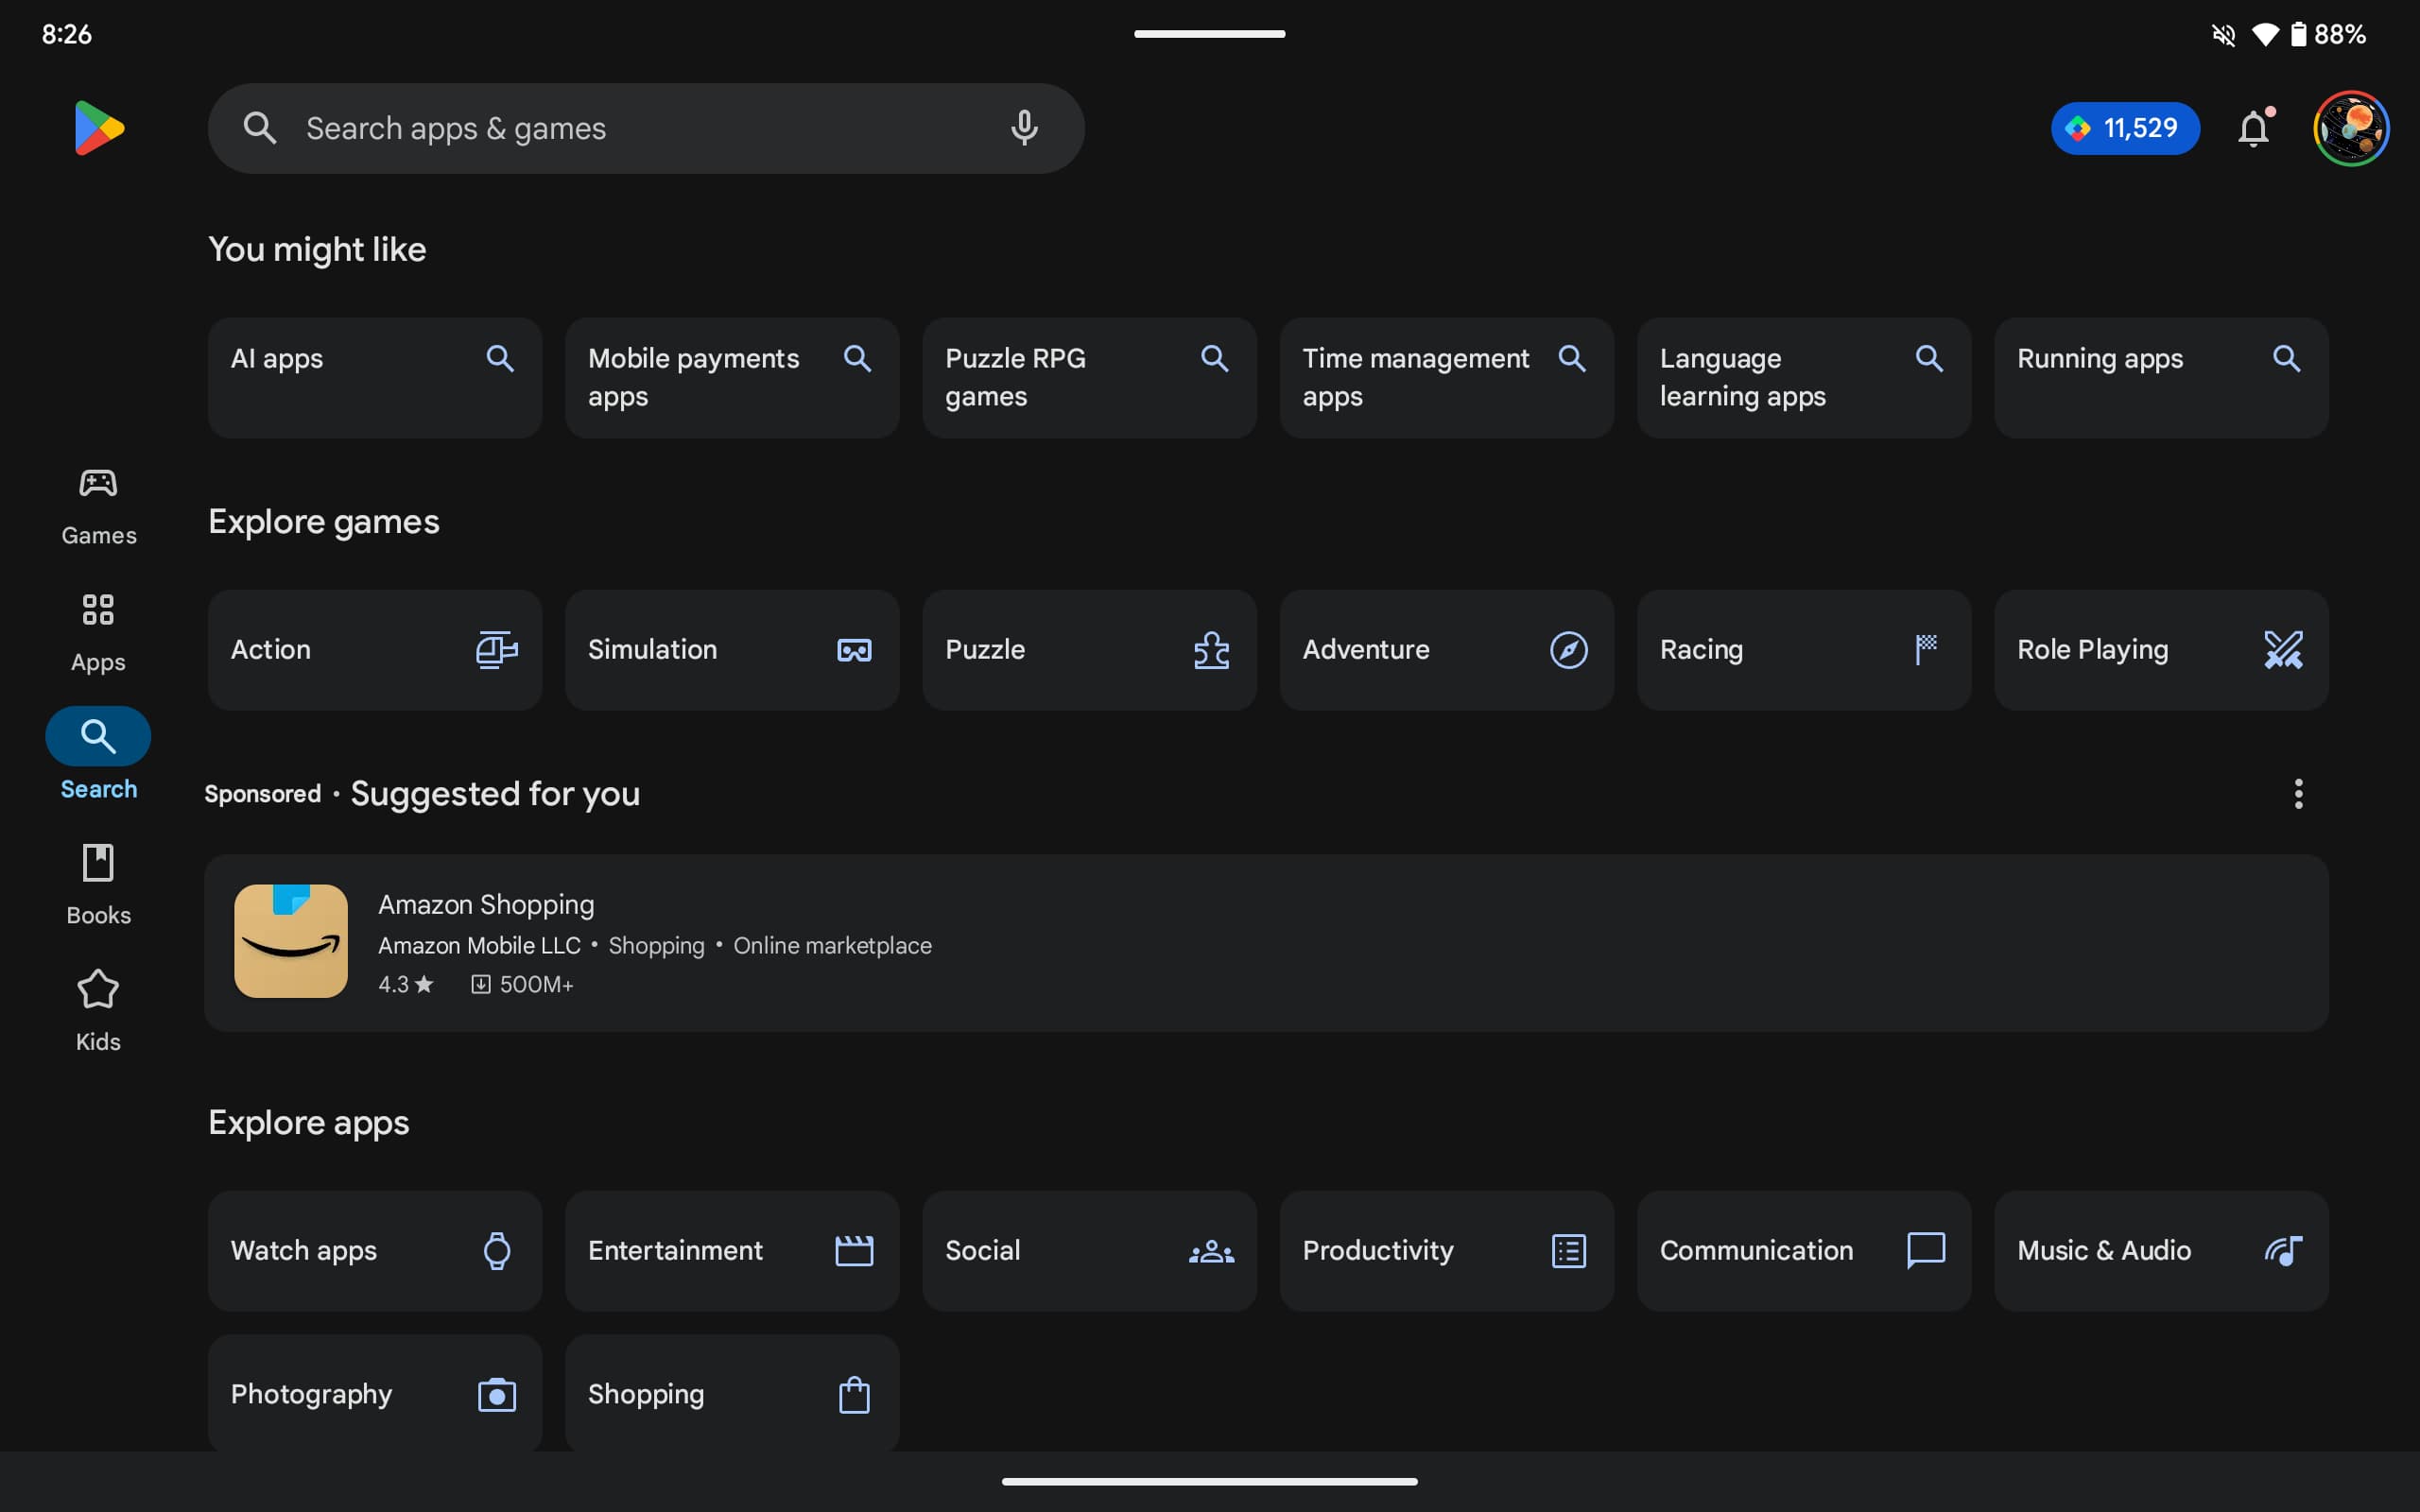Tap the Search apps and games input field
The height and width of the screenshot is (1512, 2420).
tap(645, 128)
